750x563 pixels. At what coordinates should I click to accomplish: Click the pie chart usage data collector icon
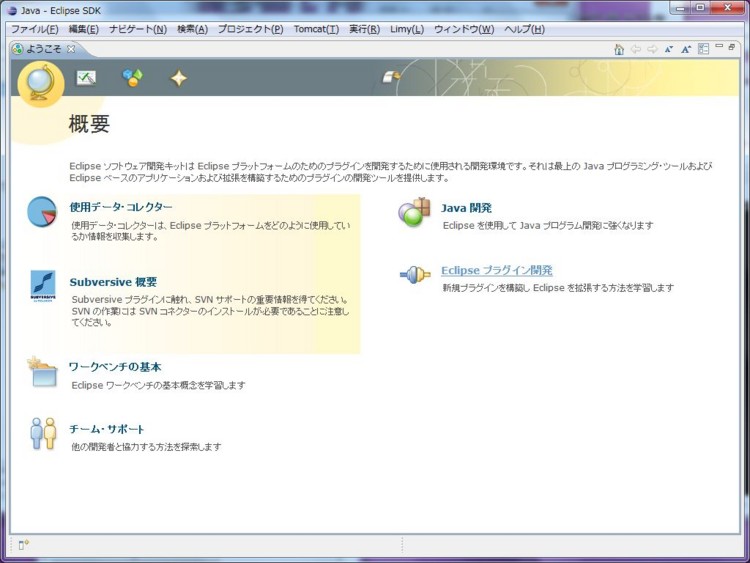click(42, 211)
